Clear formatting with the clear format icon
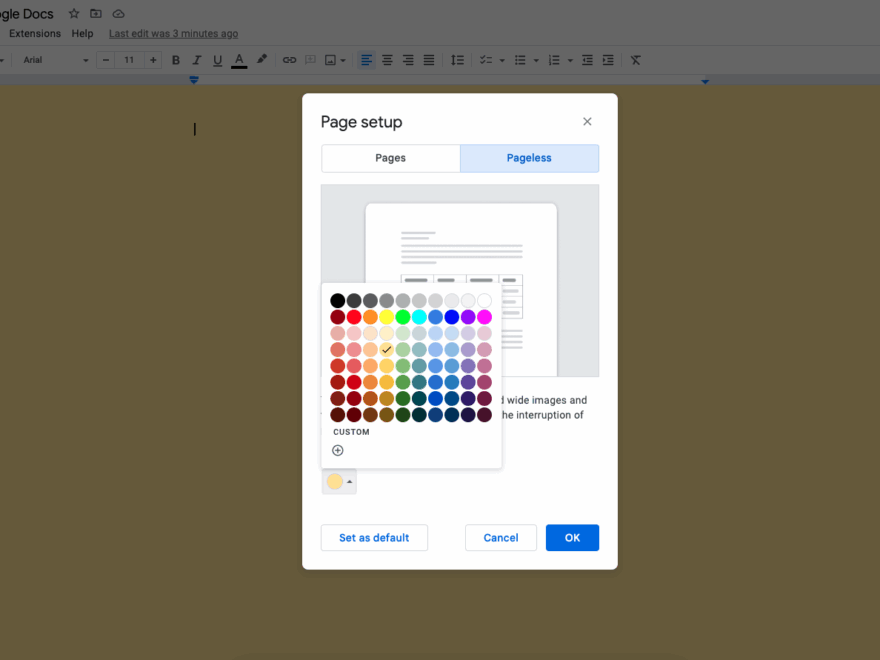Image resolution: width=880 pixels, height=660 pixels. [635, 60]
